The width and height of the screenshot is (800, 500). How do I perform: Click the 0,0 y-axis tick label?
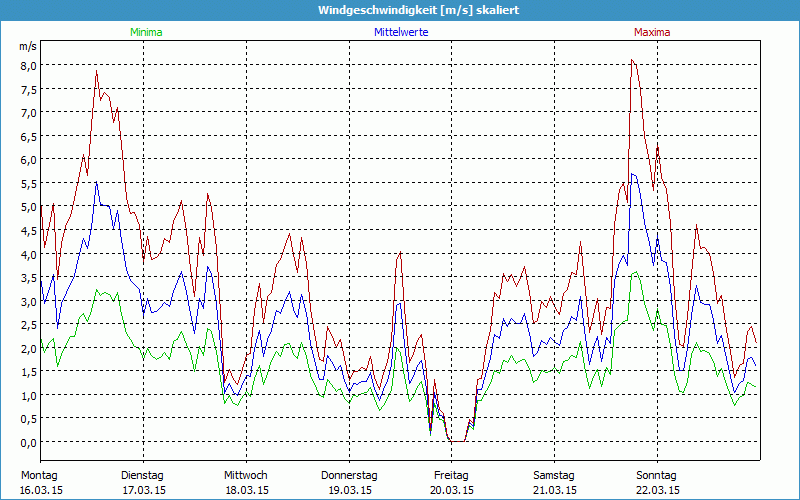click(28, 442)
